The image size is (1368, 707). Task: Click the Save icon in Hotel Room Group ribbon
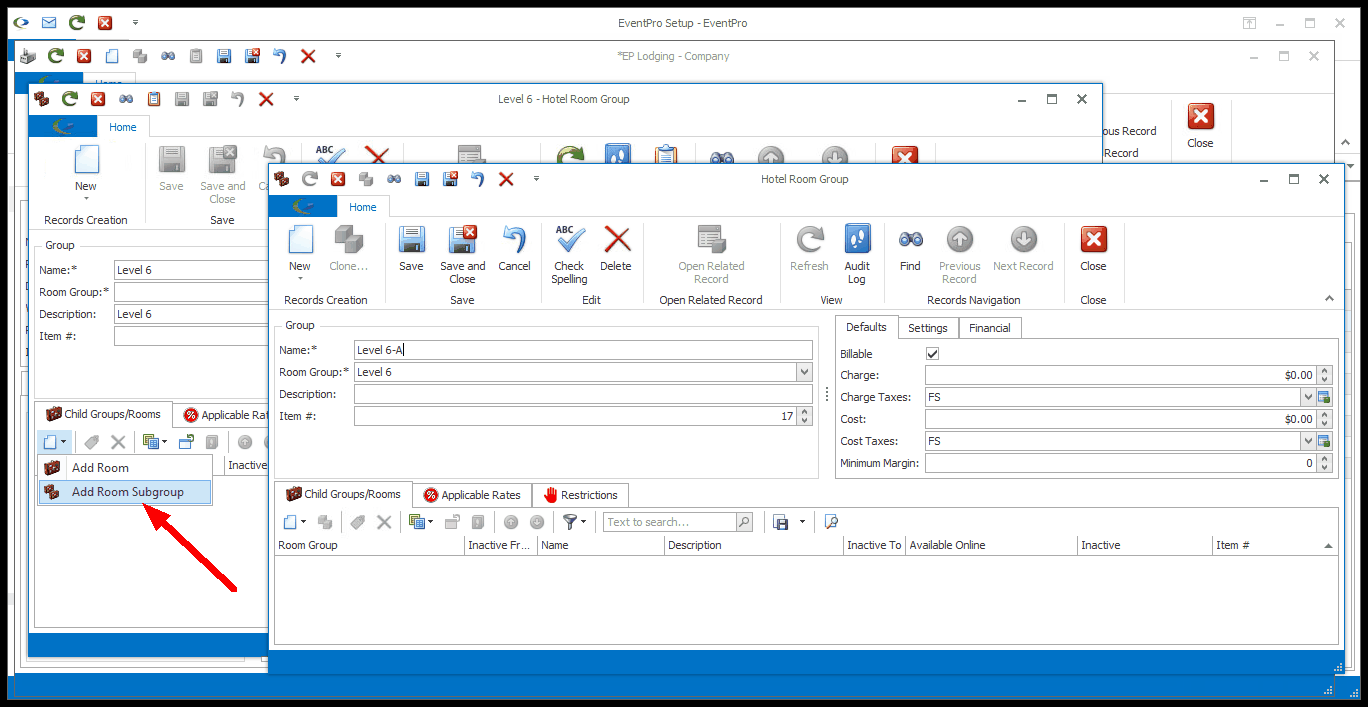tap(411, 240)
